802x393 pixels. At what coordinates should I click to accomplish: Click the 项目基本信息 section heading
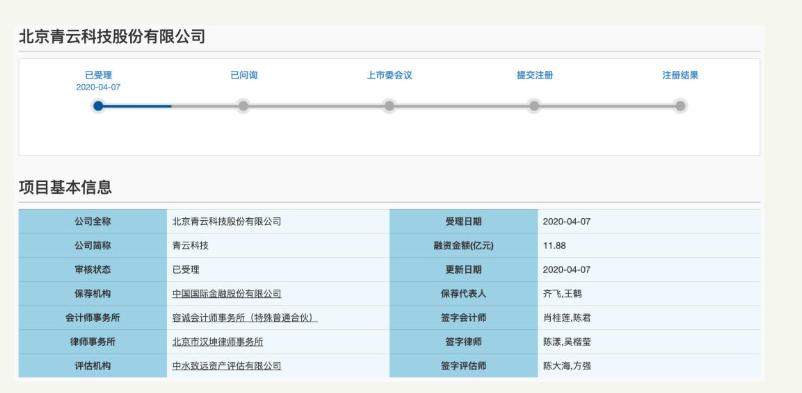pos(65,187)
